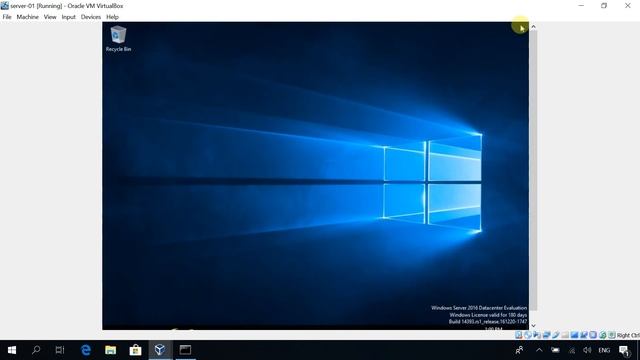Viewport: 640px width, 360px height.
Task: Click the green mouse integration status icon
Action: [x=602, y=335]
